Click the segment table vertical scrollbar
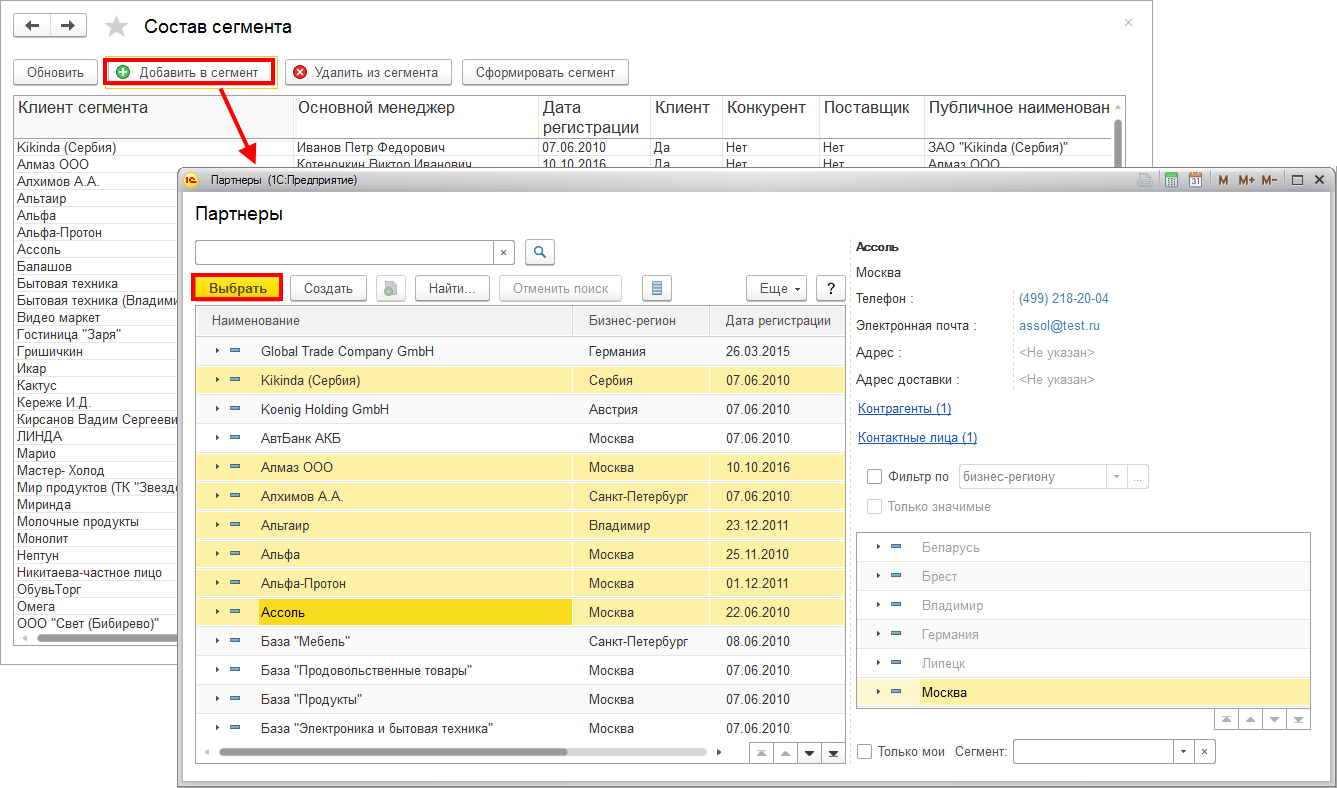Screen dimensions: 1337x788 pyautogui.click(x=1118, y=142)
